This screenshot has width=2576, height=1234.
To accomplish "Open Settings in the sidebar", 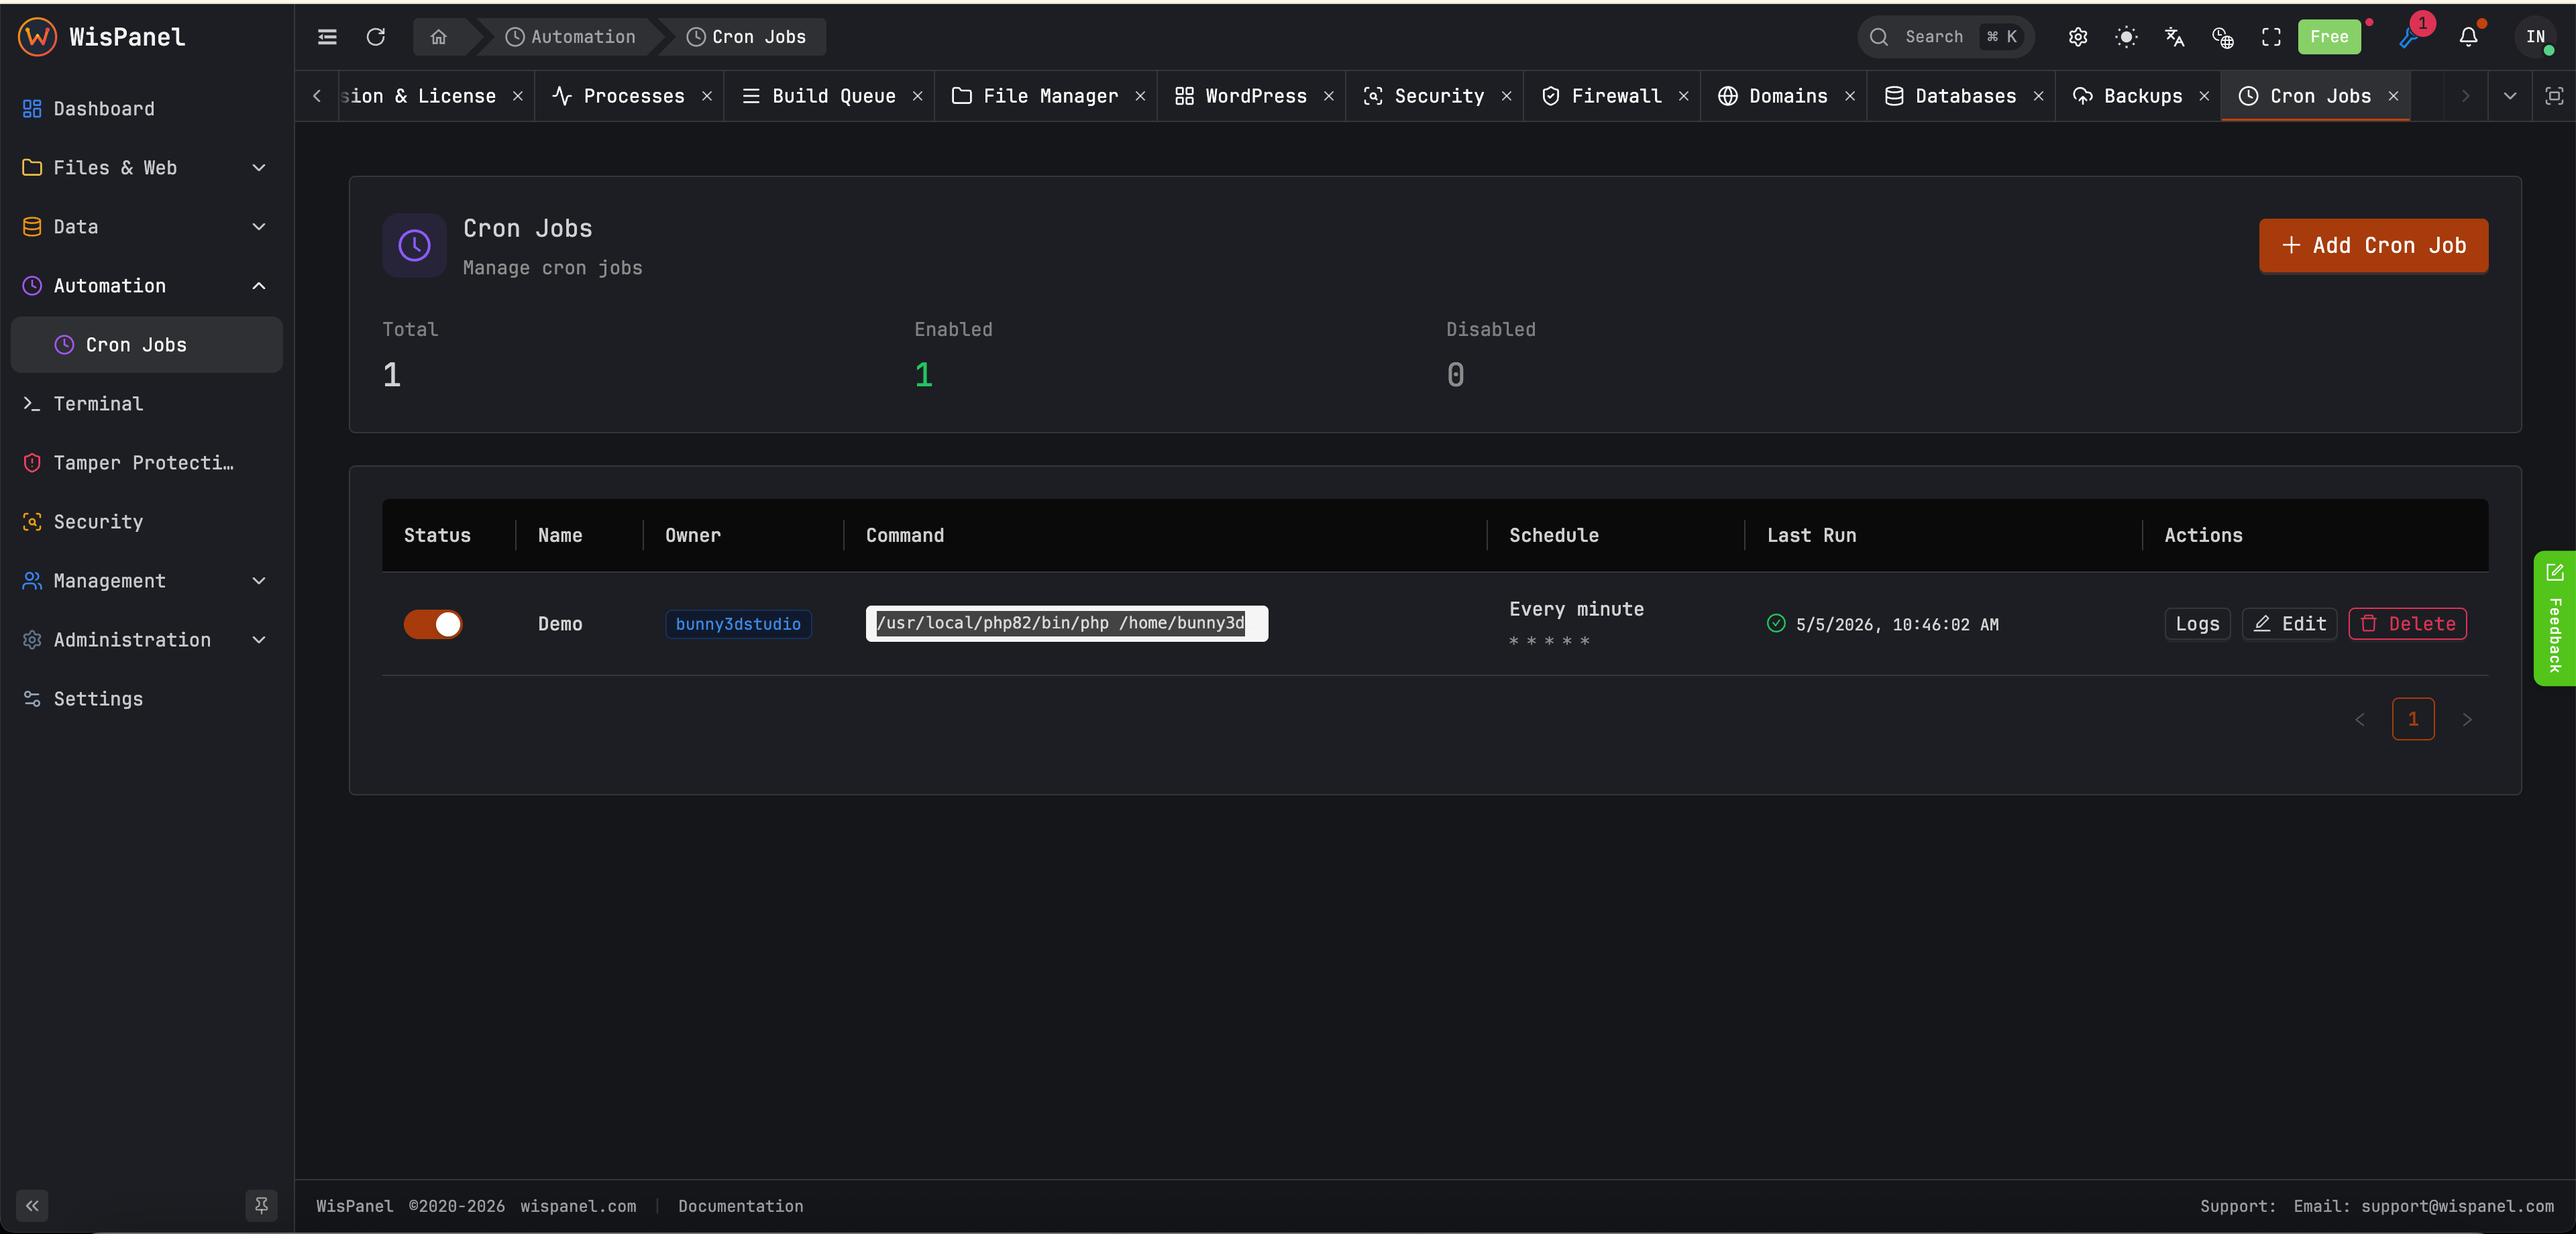I will (146, 698).
